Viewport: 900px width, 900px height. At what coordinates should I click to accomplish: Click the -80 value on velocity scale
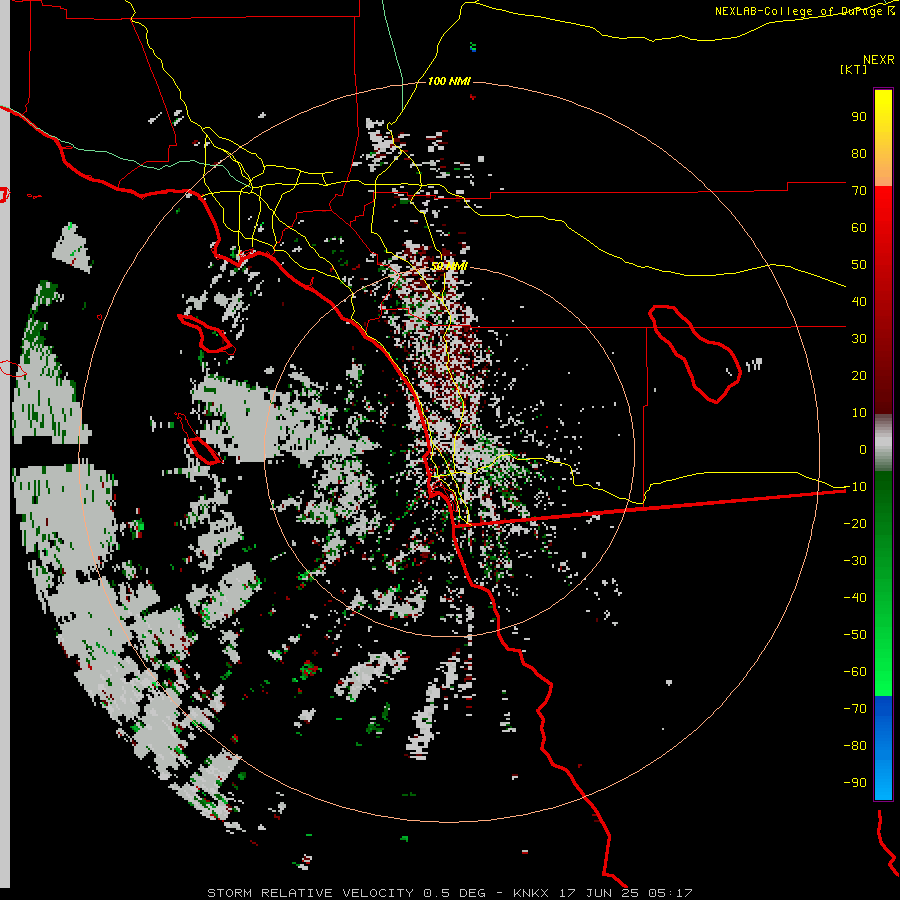click(855, 746)
